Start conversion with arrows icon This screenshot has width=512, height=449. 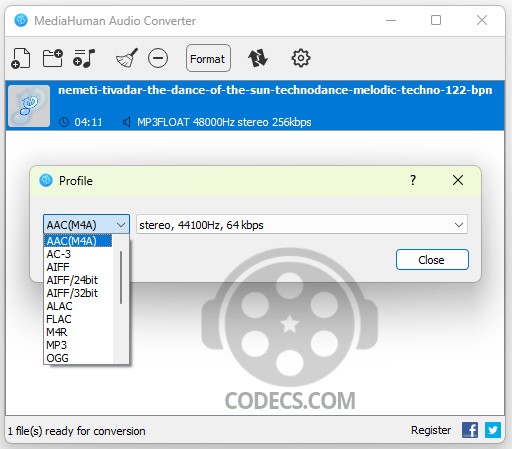258,58
